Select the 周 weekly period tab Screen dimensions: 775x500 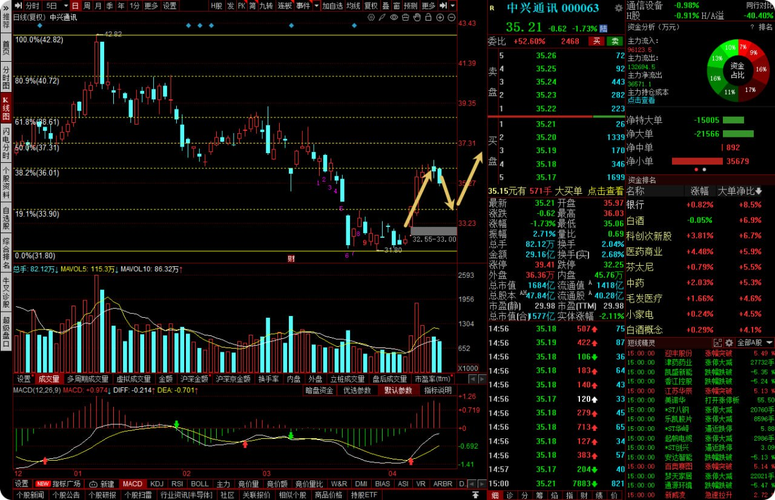tap(87, 6)
